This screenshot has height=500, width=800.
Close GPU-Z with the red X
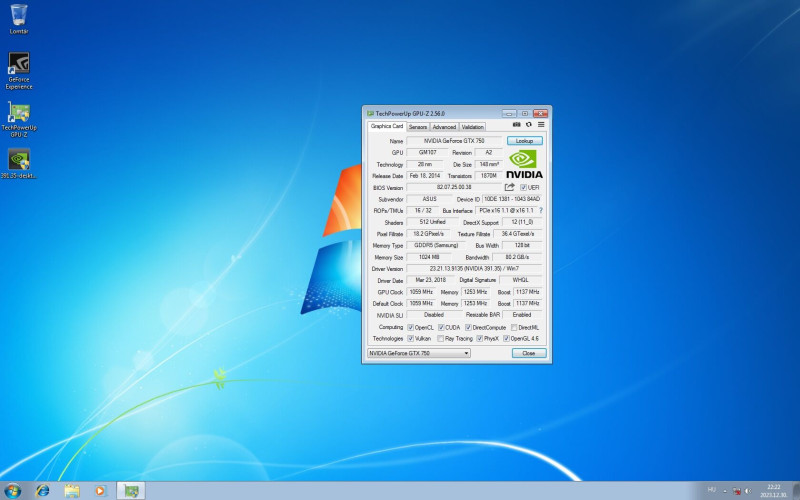tap(540, 113)
